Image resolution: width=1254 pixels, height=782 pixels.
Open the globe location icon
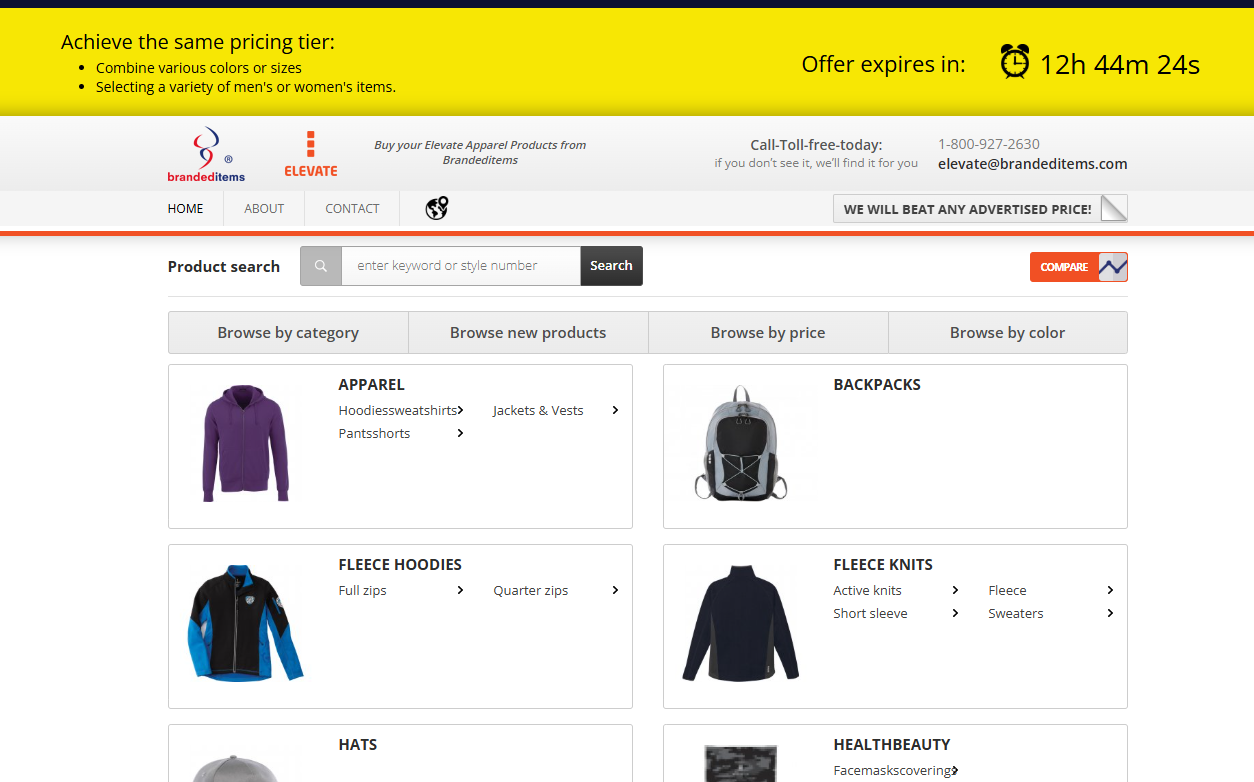[436, 208]
